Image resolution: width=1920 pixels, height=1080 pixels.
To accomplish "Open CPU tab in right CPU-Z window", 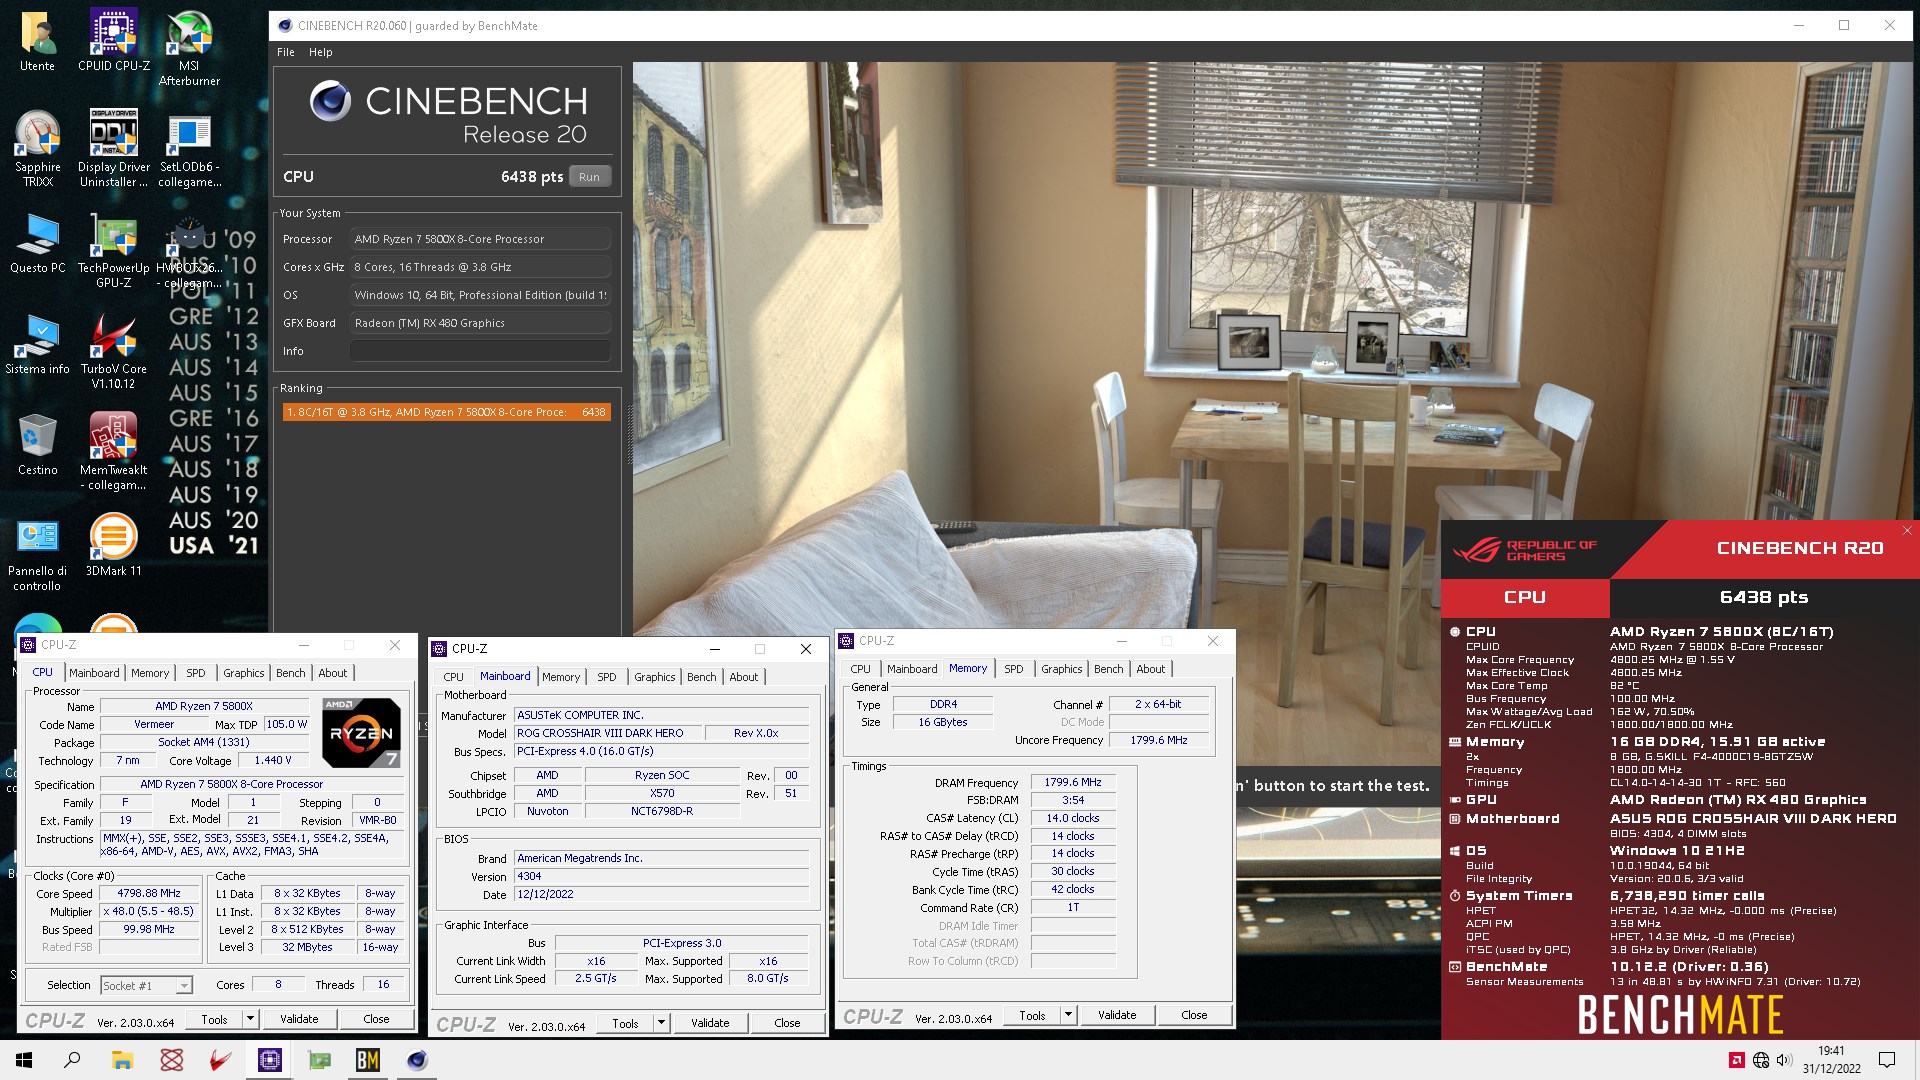I will [x=861, y=669].
